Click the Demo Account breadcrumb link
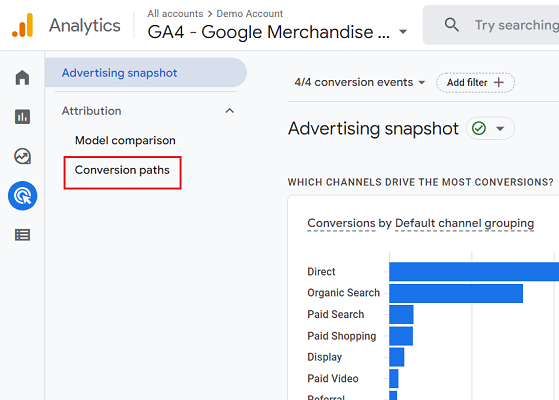Image resolution: width=559 pixels, height=400 pixels. [x=250, y=14]
